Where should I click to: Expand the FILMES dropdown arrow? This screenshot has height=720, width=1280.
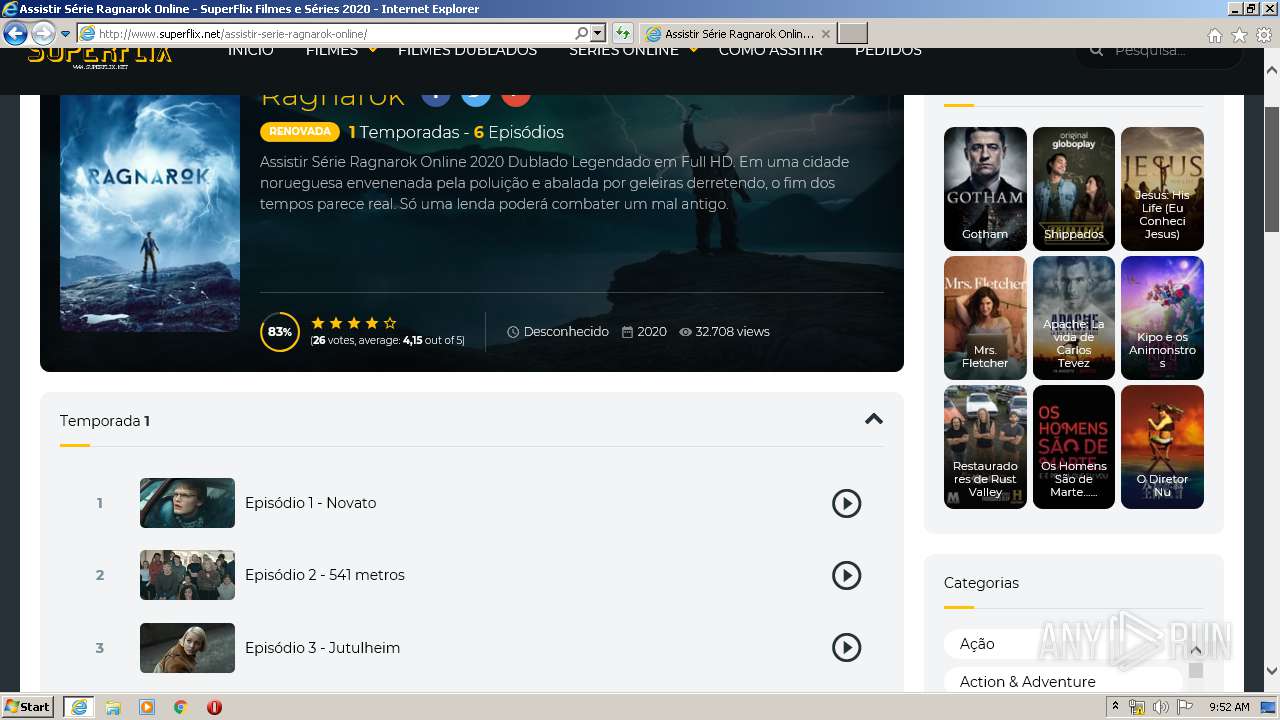click(373, 50)
